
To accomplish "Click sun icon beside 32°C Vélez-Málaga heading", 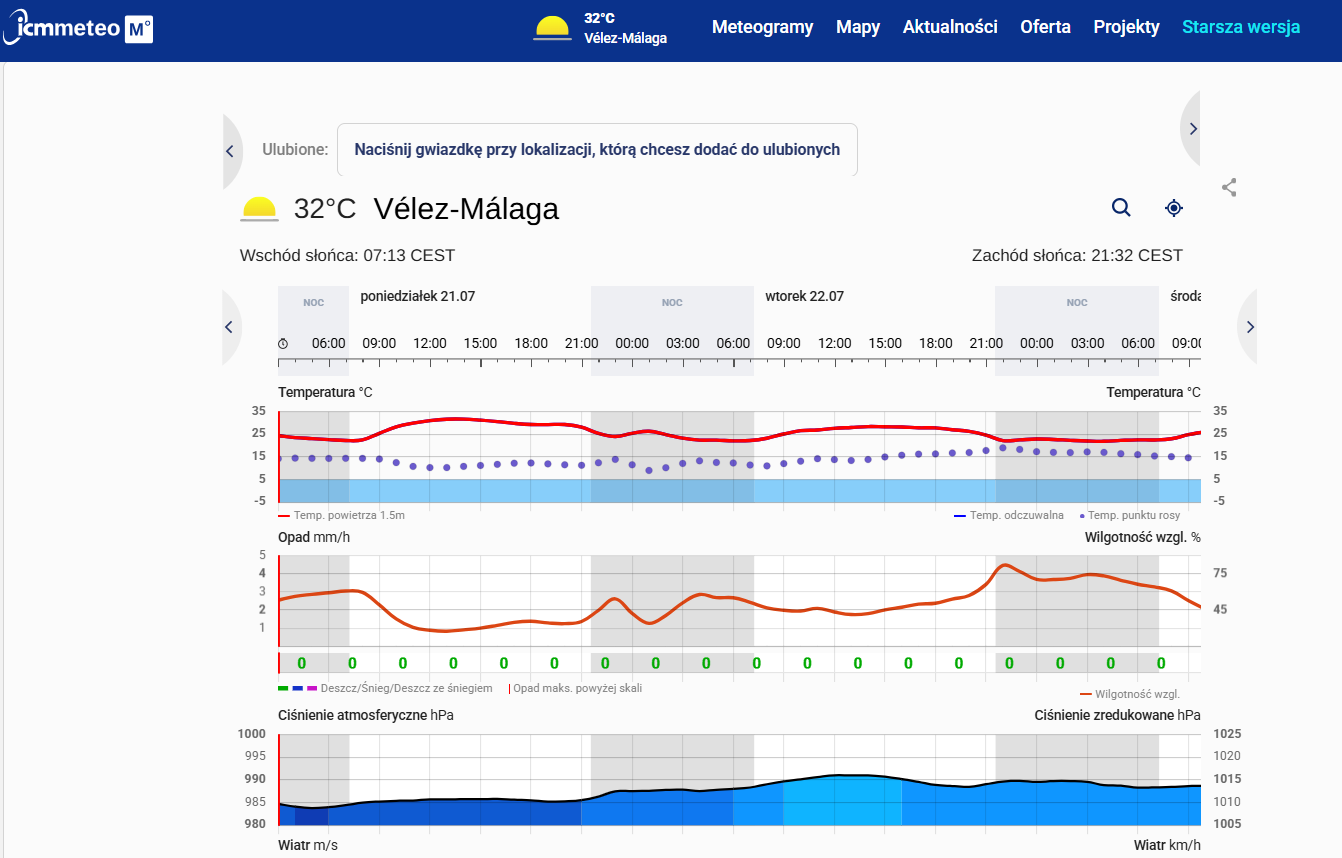I will pos(259,209).
